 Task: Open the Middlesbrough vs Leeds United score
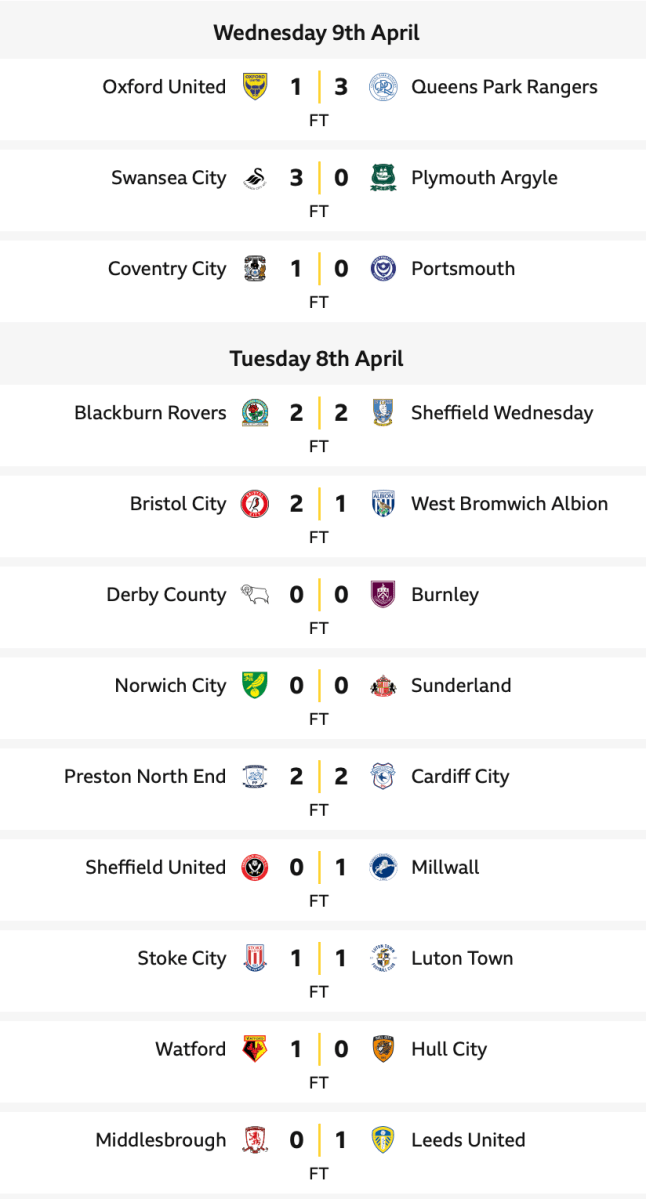(x=318, y=1141)
